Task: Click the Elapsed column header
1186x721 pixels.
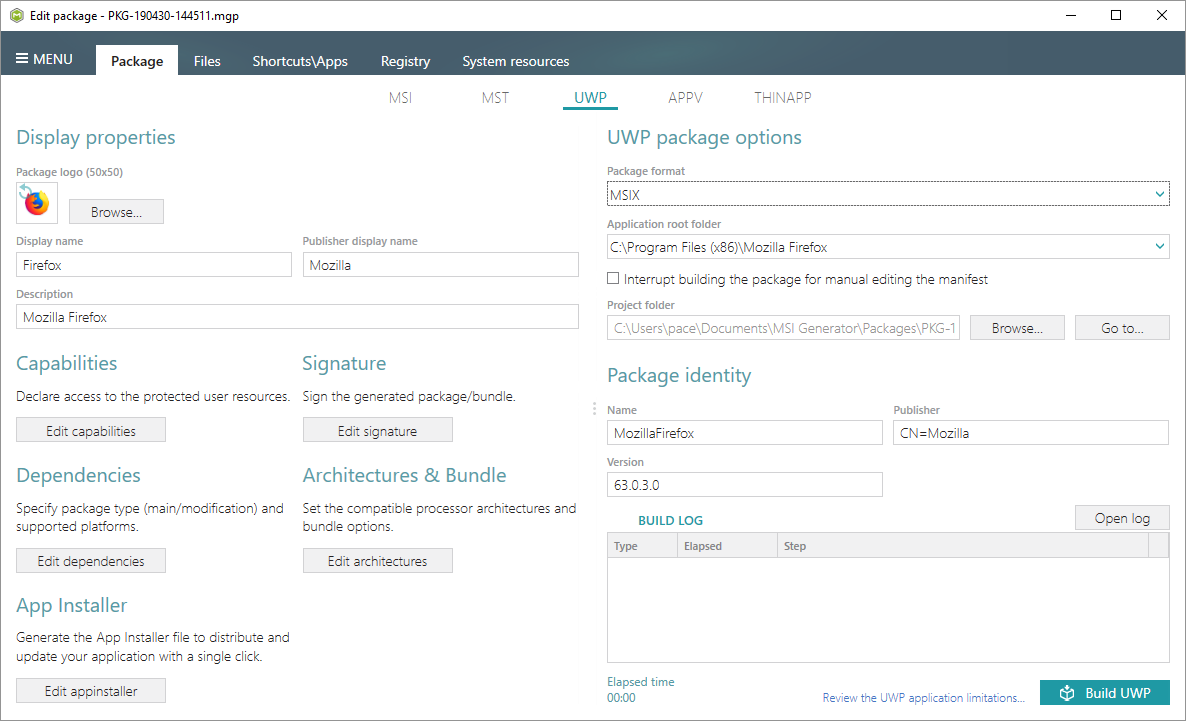Action: click(727, 545)
